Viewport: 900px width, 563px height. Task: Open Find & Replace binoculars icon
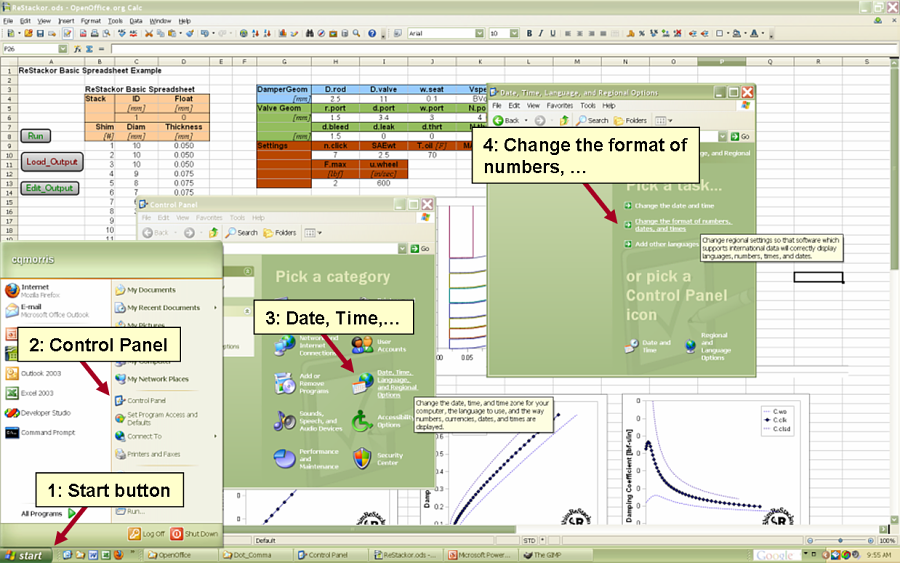tap(309, 33)
